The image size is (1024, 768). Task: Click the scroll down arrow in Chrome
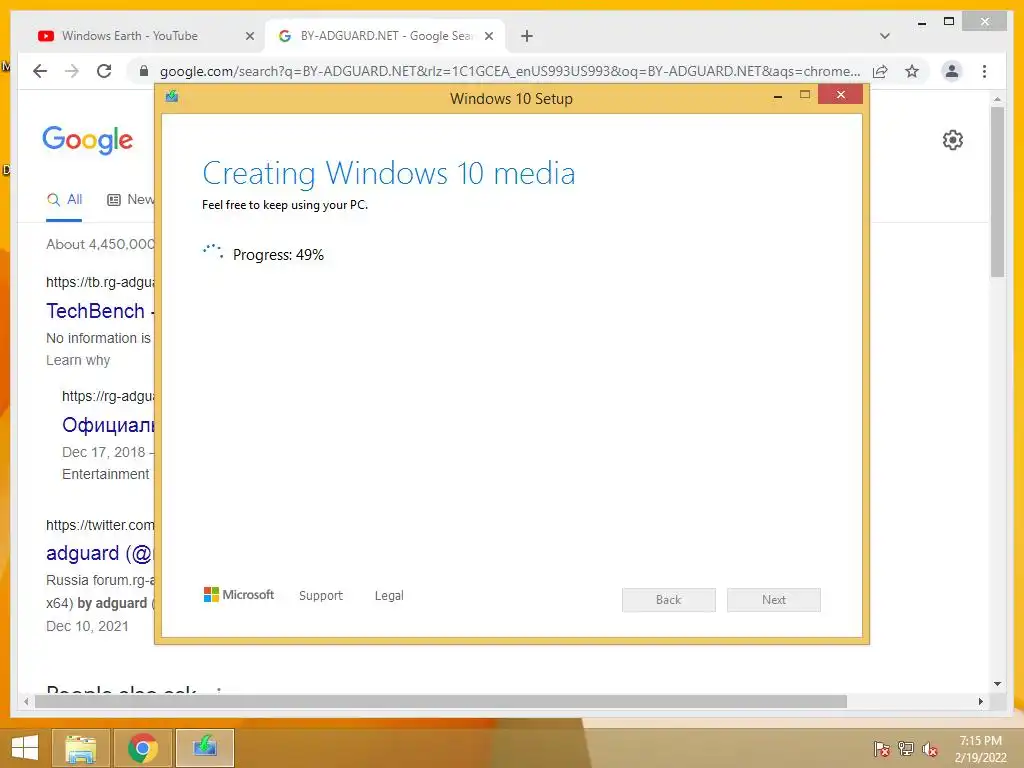997,684
